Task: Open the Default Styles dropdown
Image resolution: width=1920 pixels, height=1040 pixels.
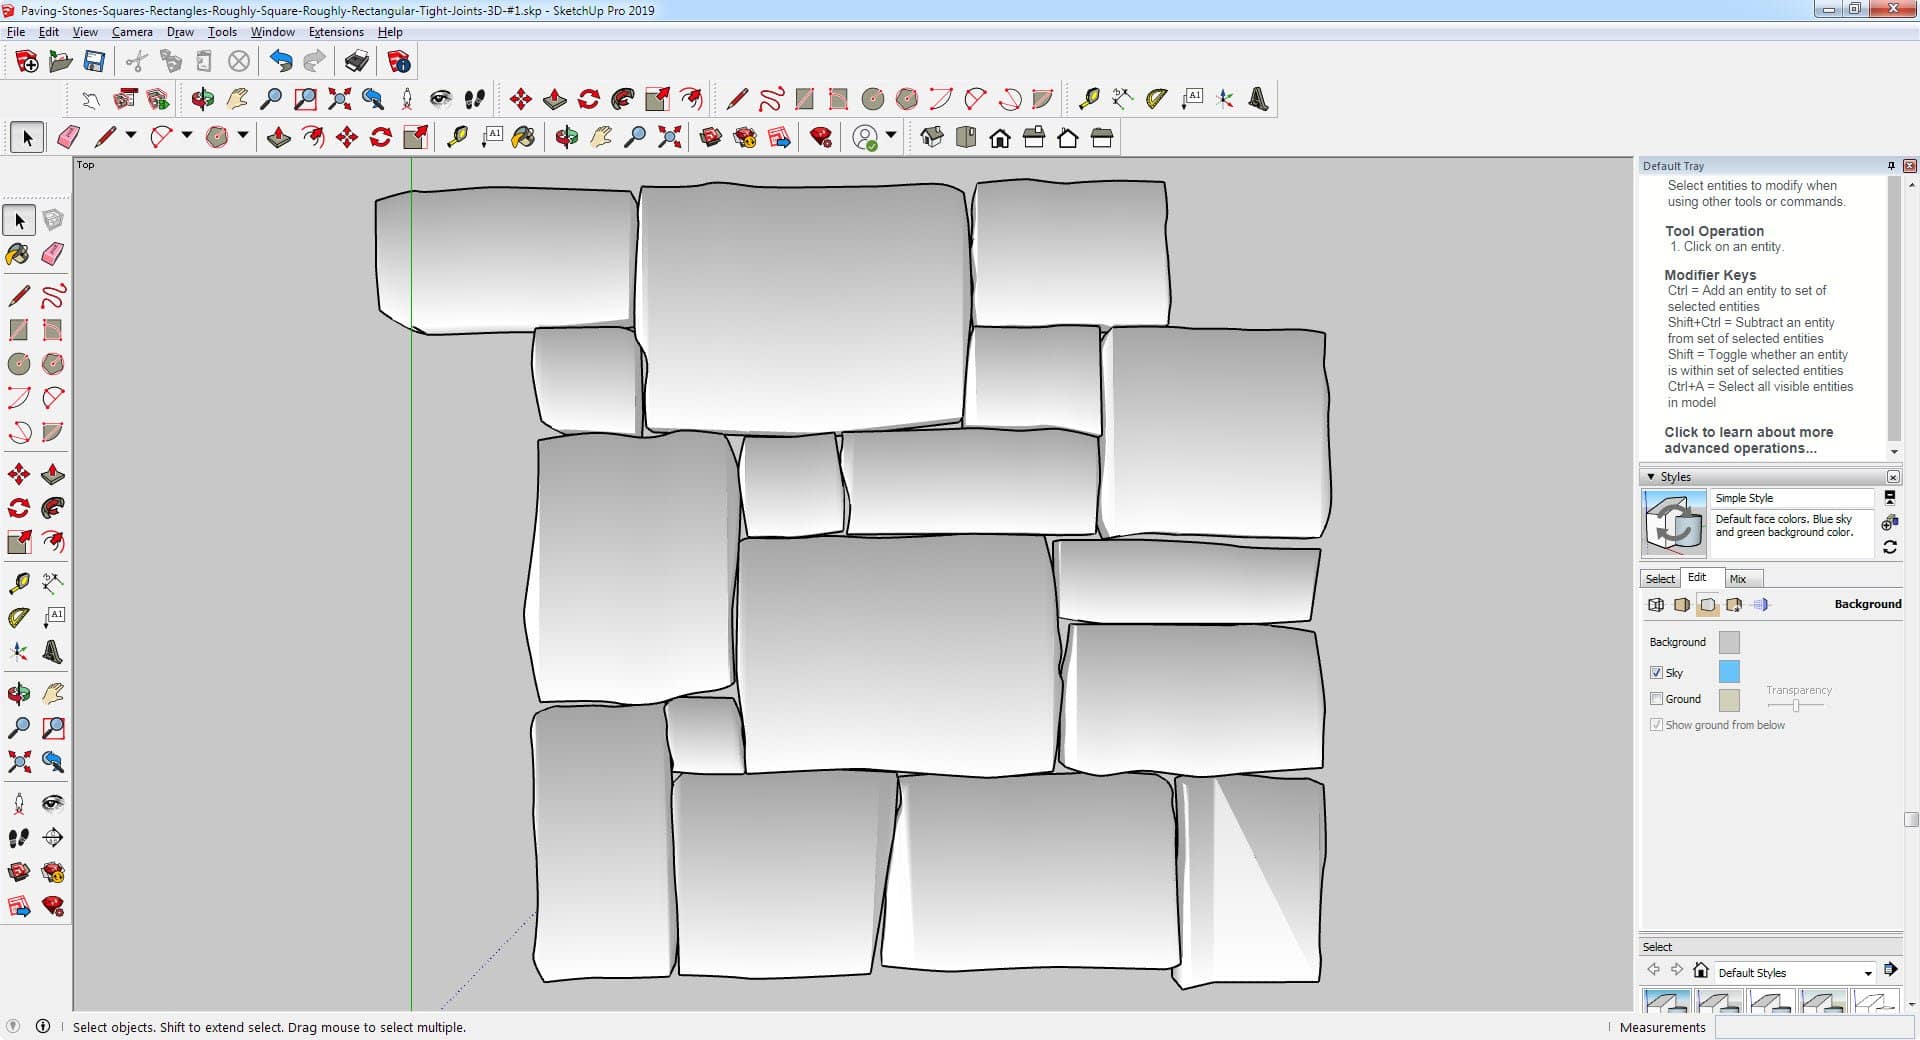Action: (1867, 973)
